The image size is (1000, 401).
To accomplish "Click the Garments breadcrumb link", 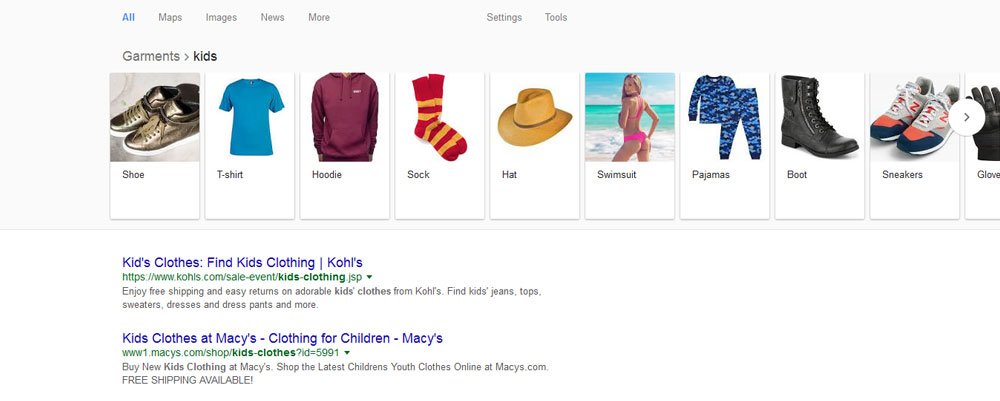I will [151, 56].
